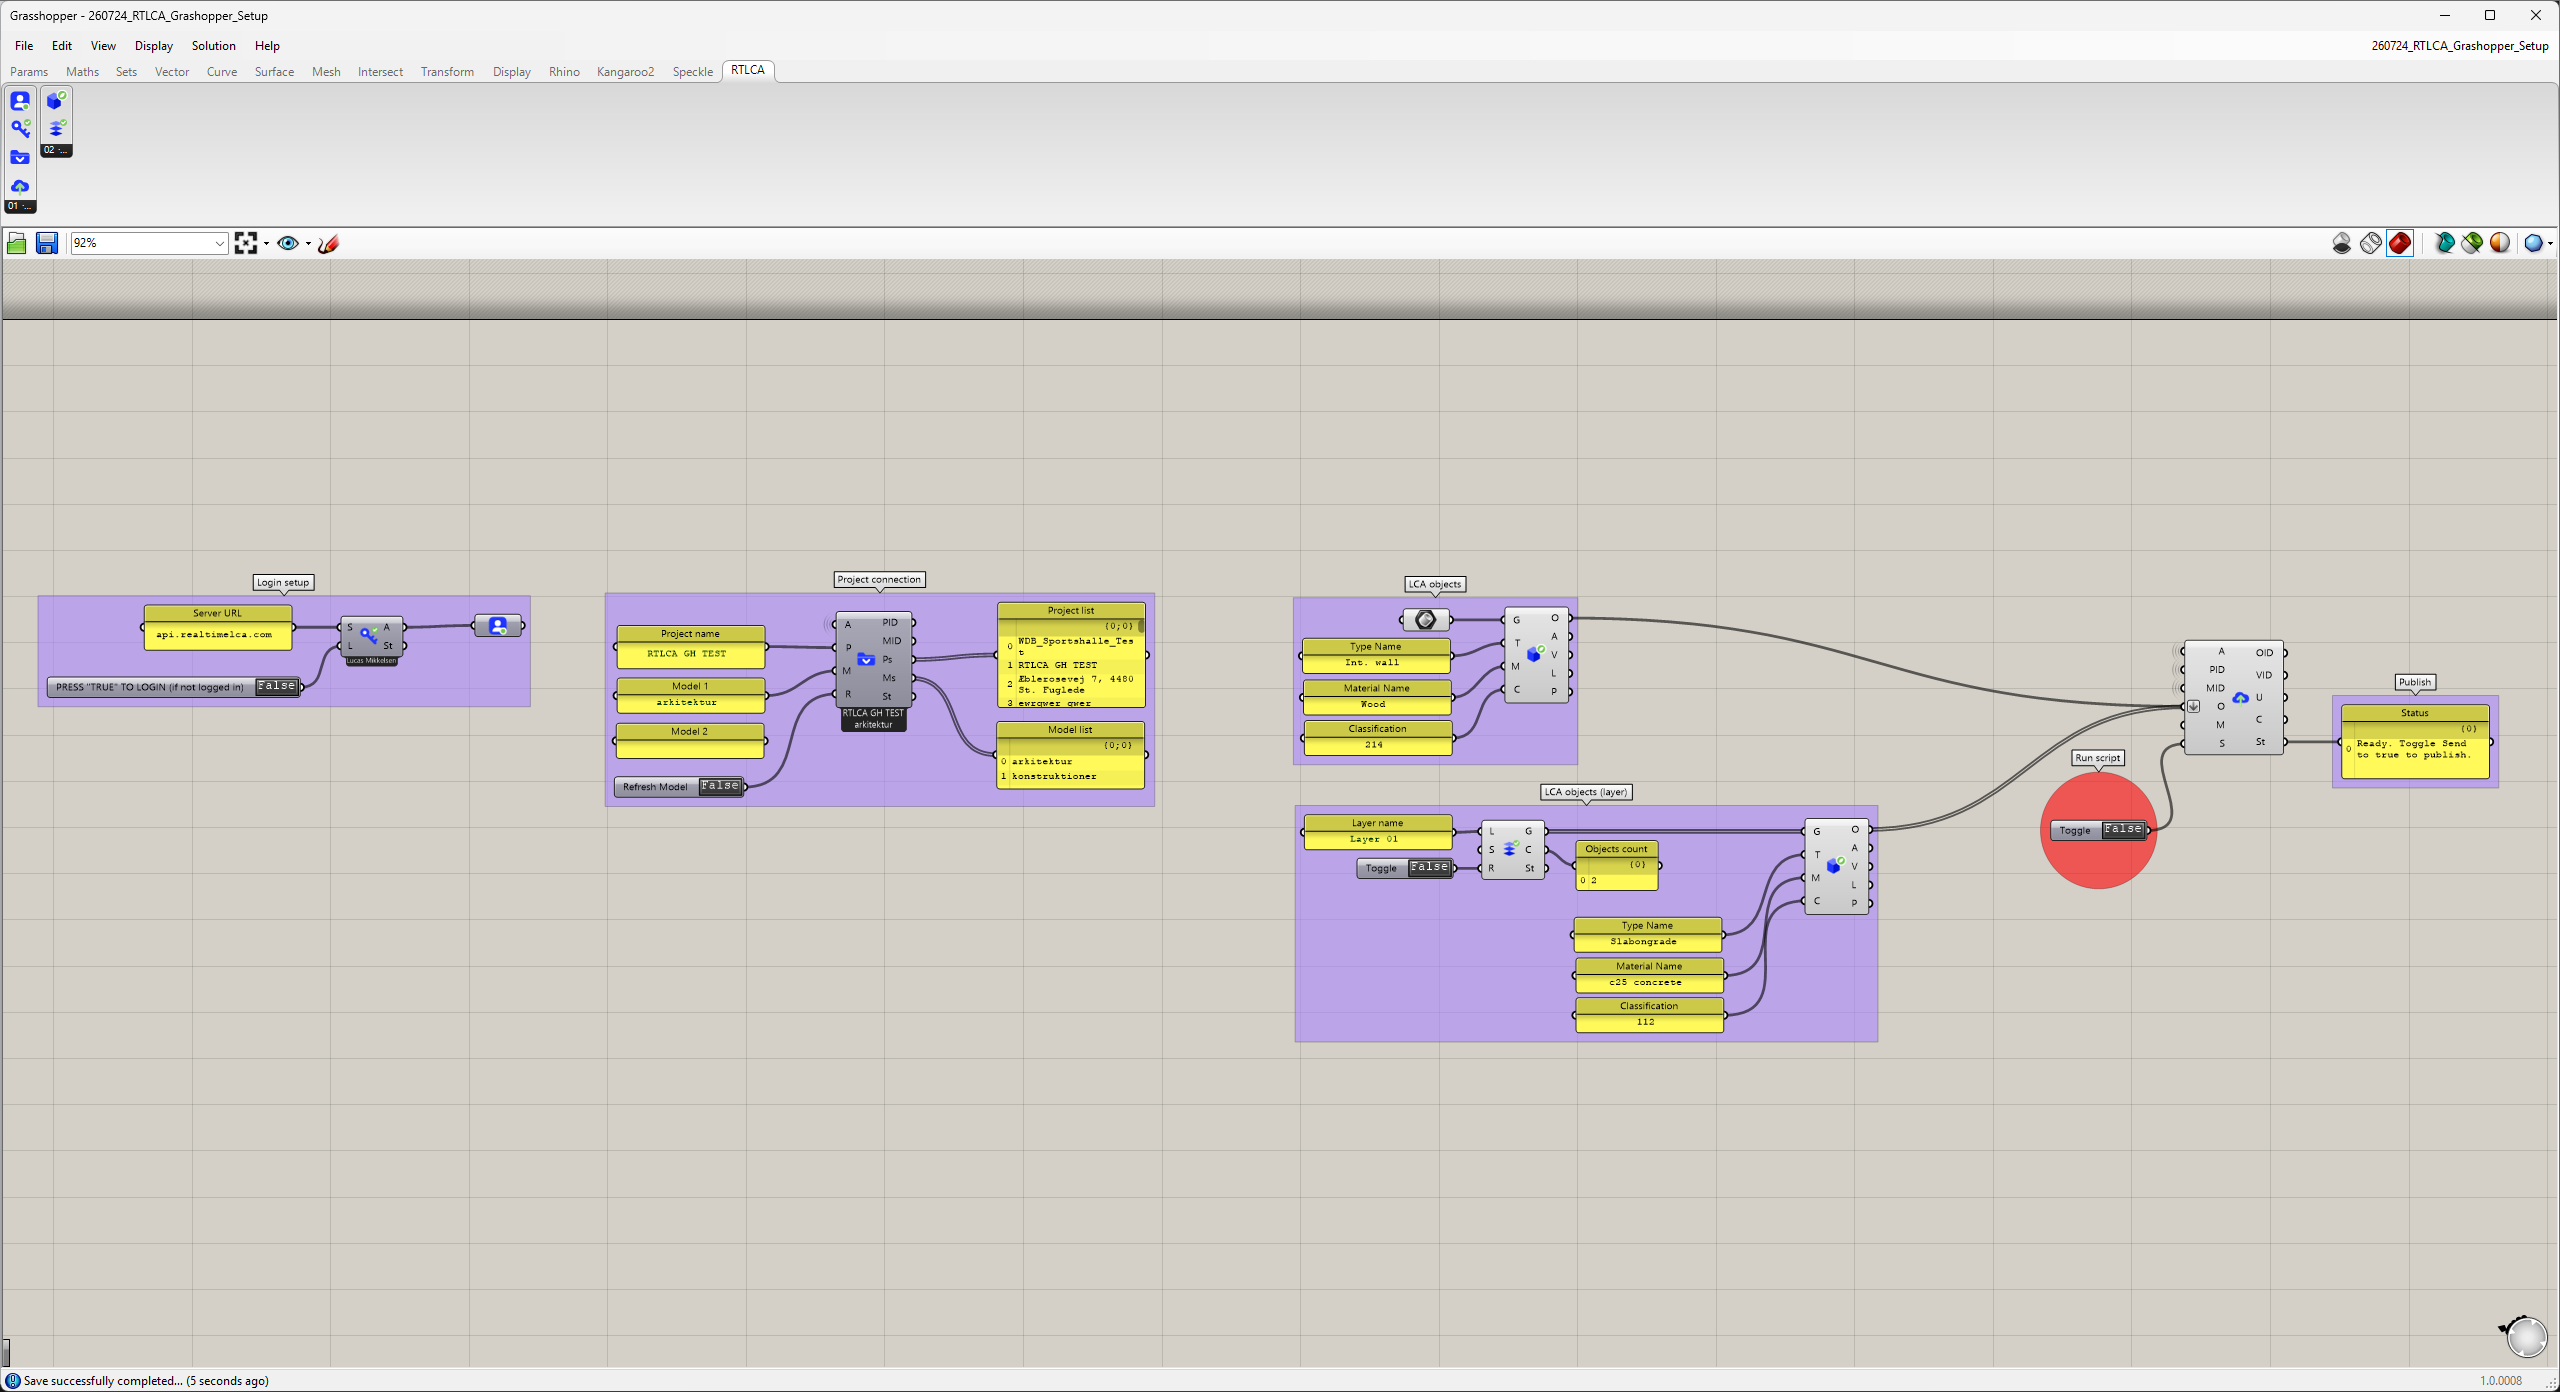Click the cloud upload publish component

click(2235, 697)
